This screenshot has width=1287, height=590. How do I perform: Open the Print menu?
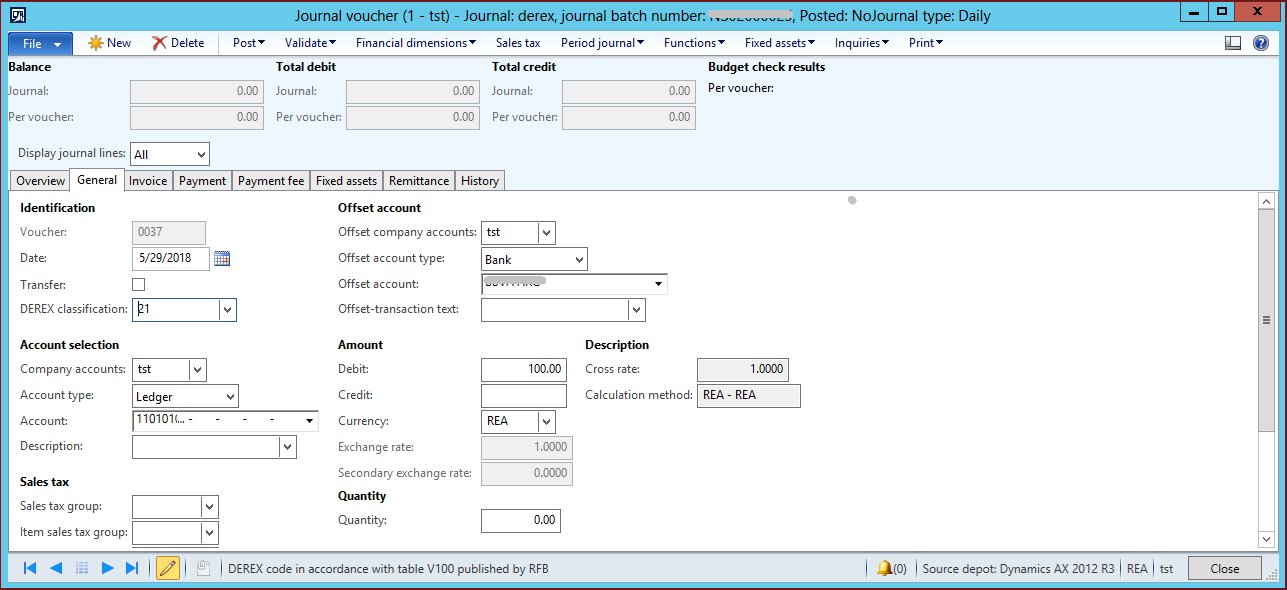[925, 43]
